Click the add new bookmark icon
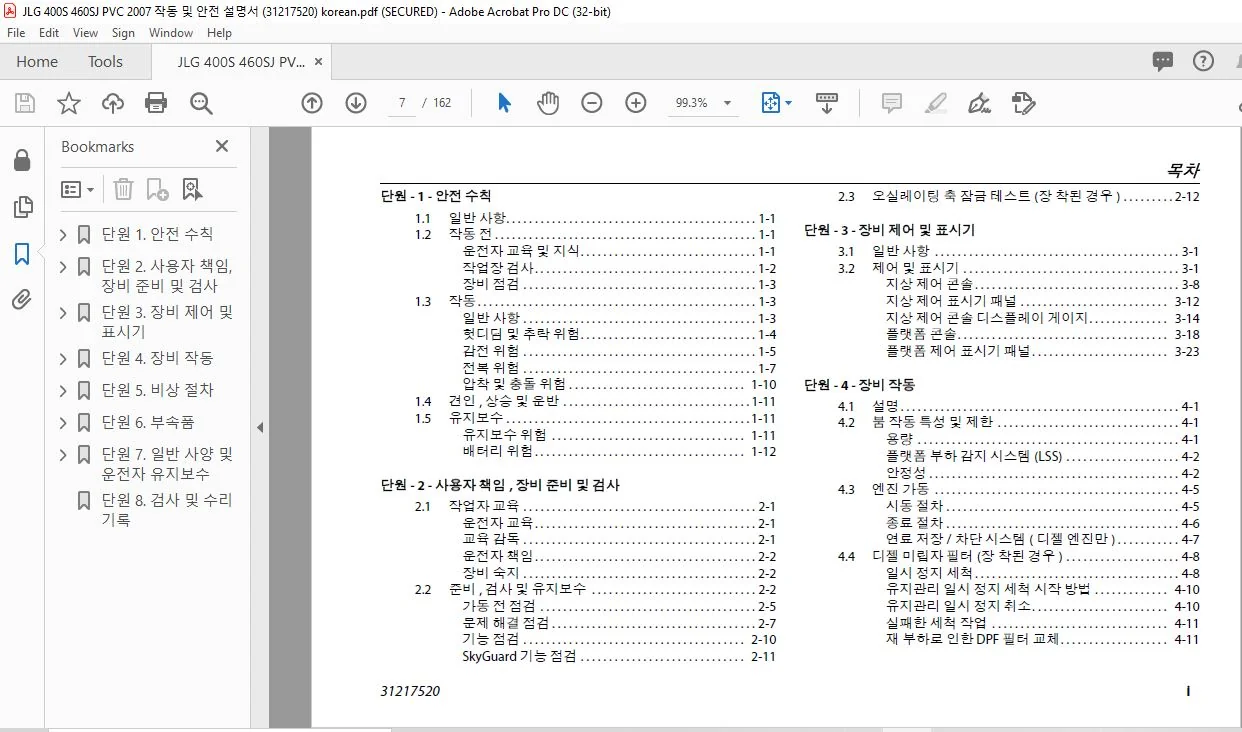 click(157, 189)
